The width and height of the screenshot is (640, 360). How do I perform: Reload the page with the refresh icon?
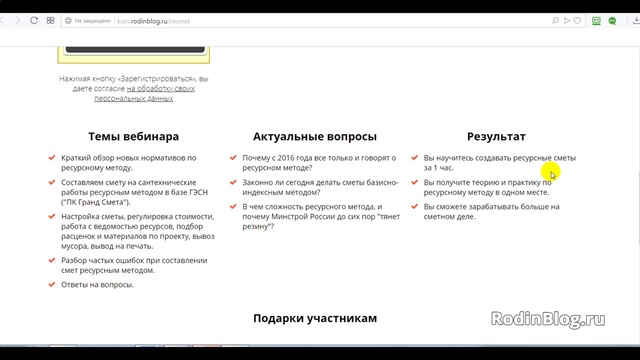(x=34, y=20)
